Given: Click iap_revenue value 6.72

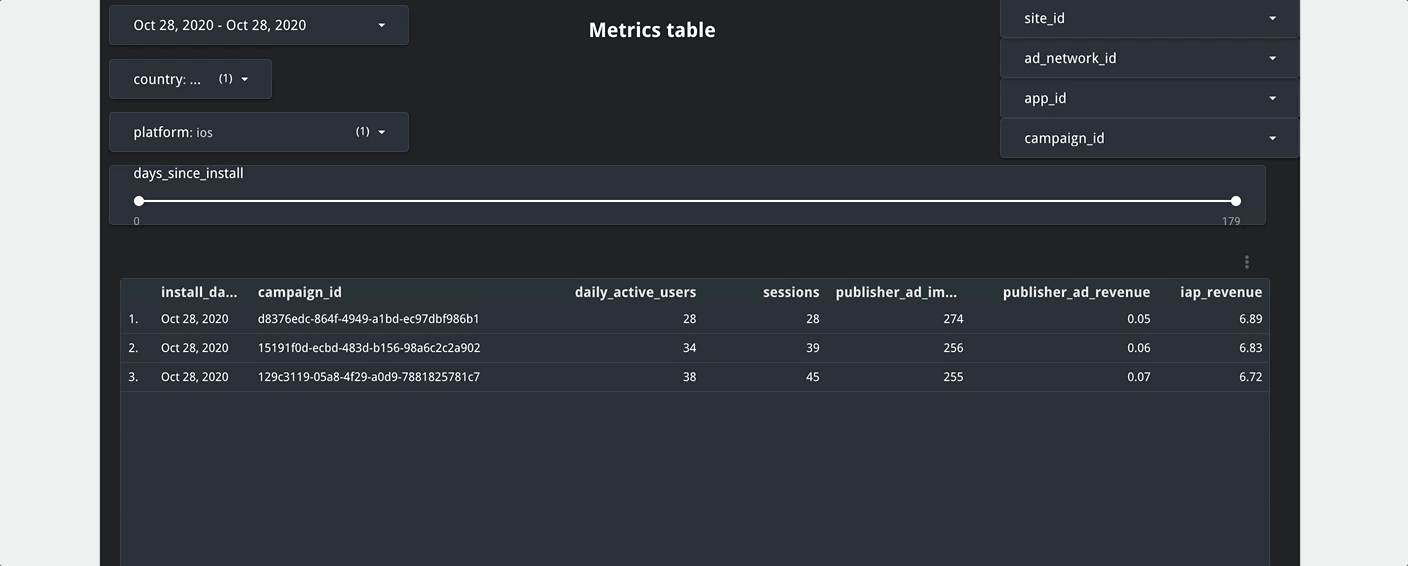Looking at the screenshot, I should (1250, 377).
